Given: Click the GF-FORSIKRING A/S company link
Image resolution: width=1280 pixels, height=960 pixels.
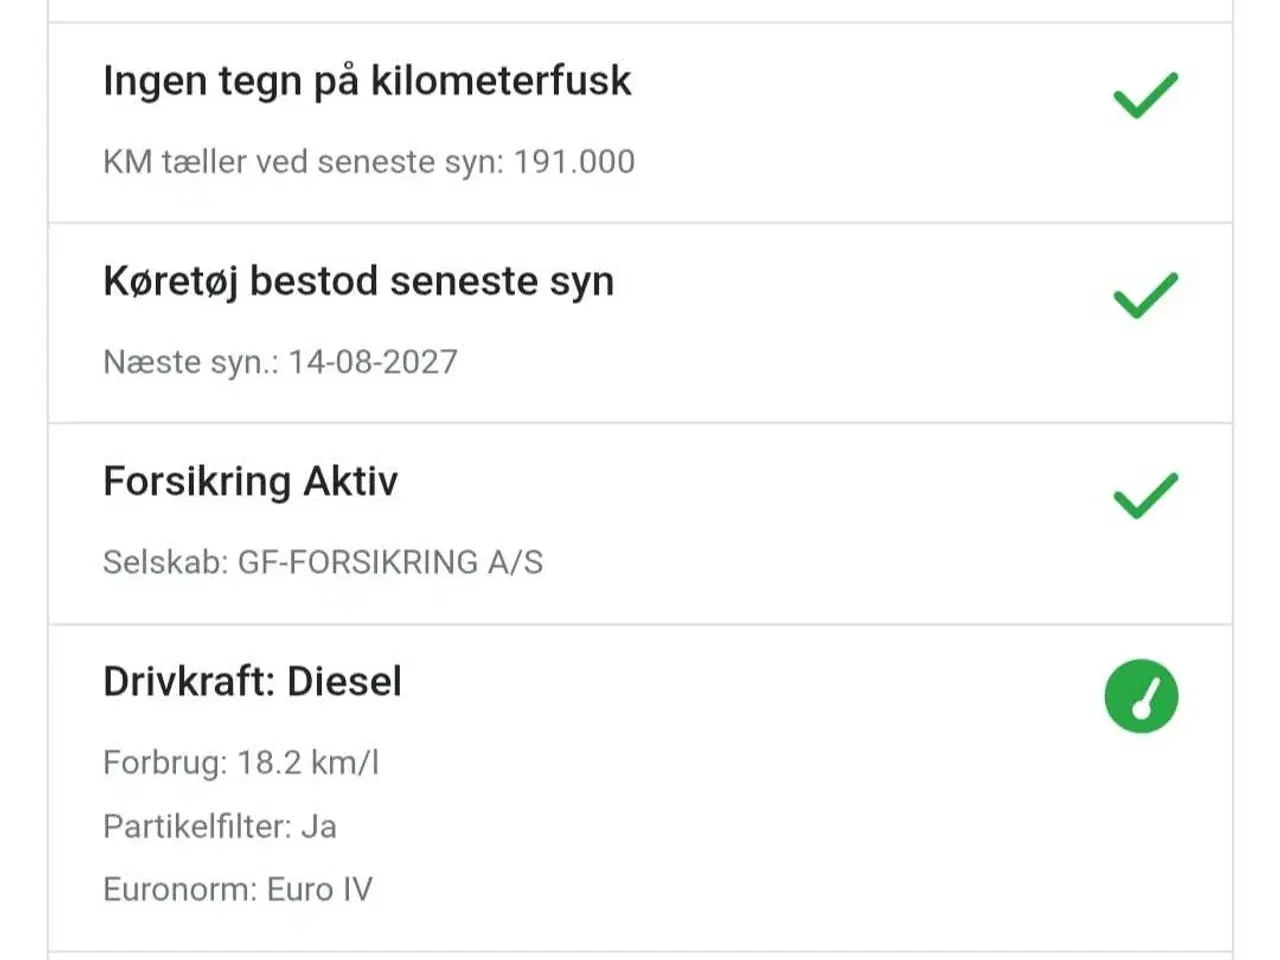Looking at the screenshot, I should click(389, 563).
